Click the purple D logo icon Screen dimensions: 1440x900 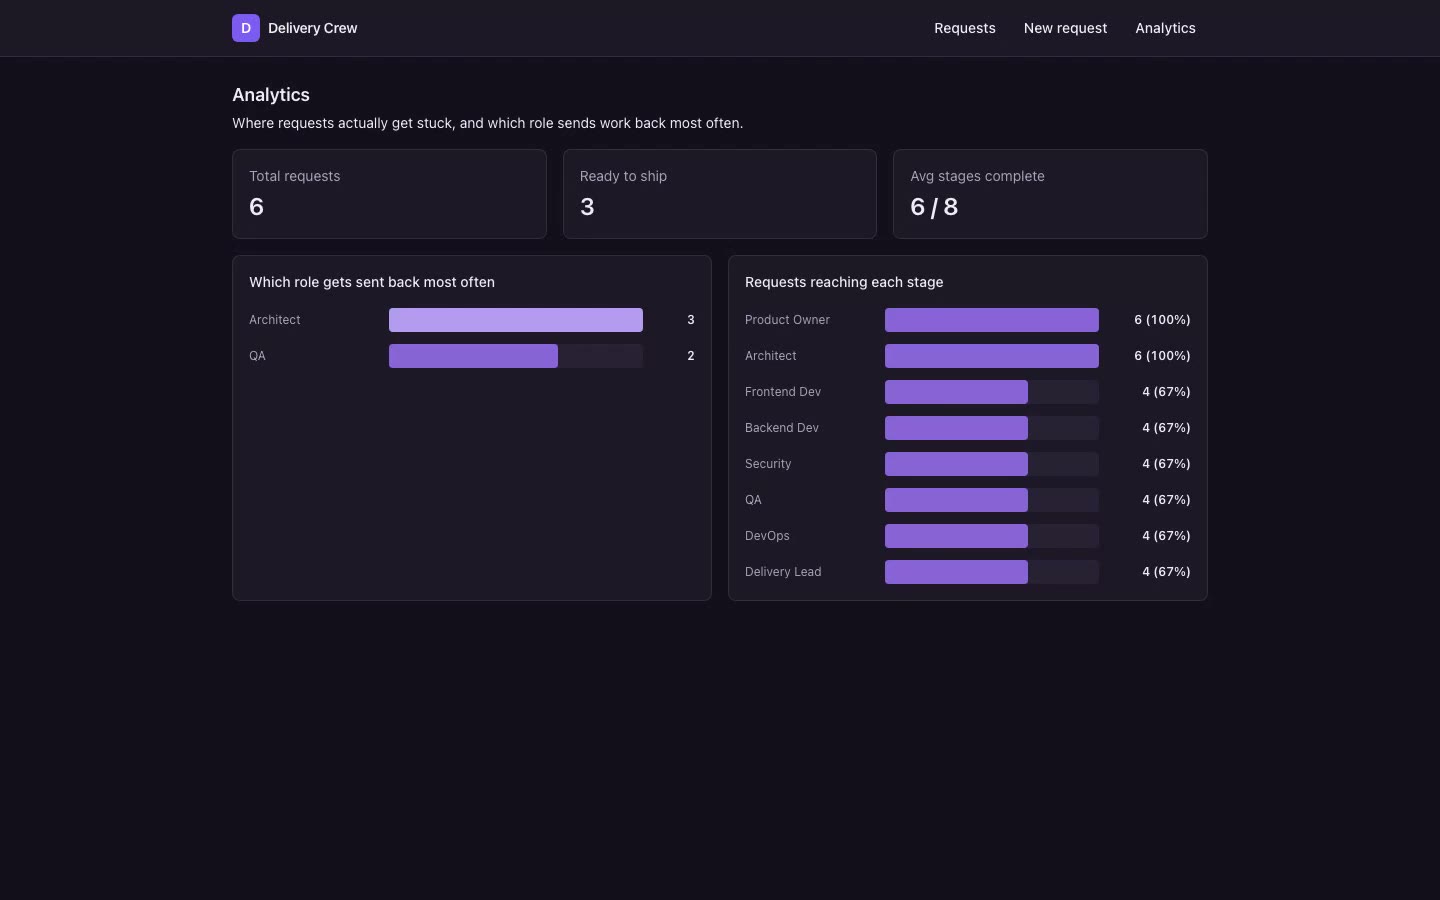tap(246, 28)
